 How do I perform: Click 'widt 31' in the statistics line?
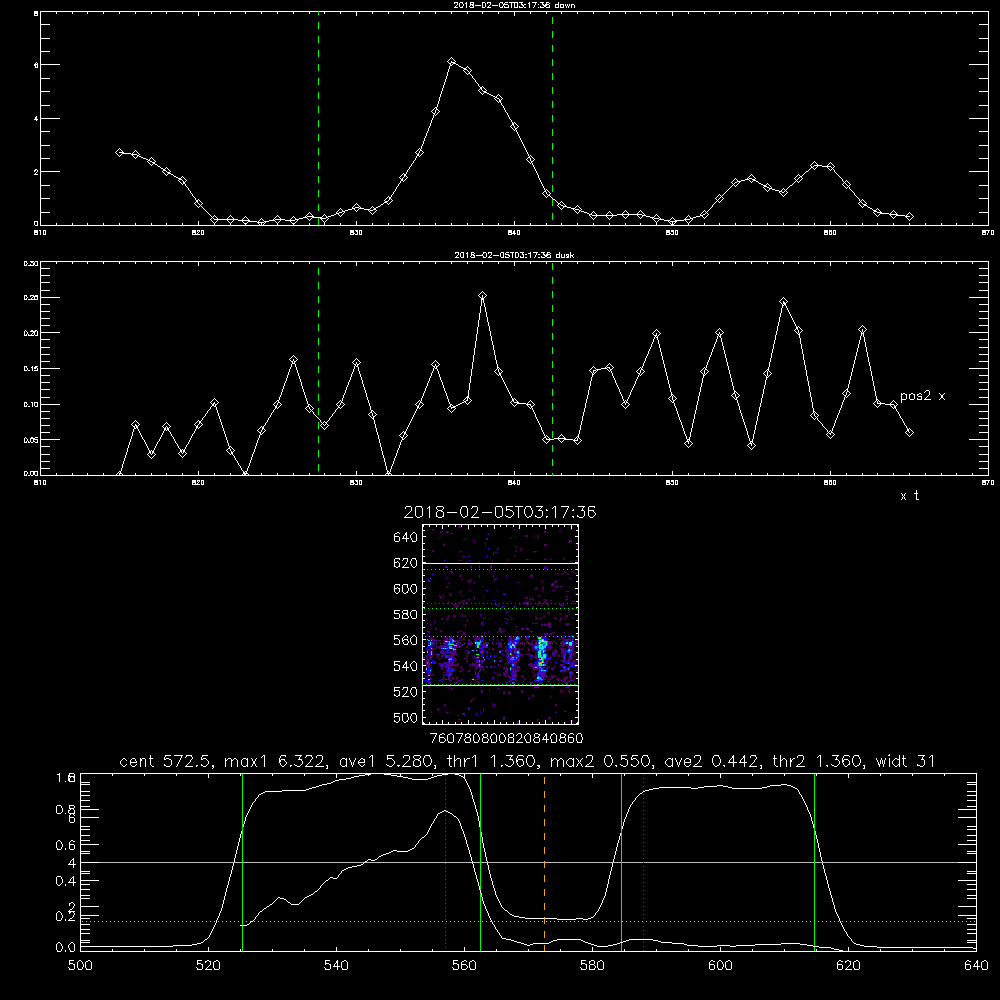(x=905, y=761)
